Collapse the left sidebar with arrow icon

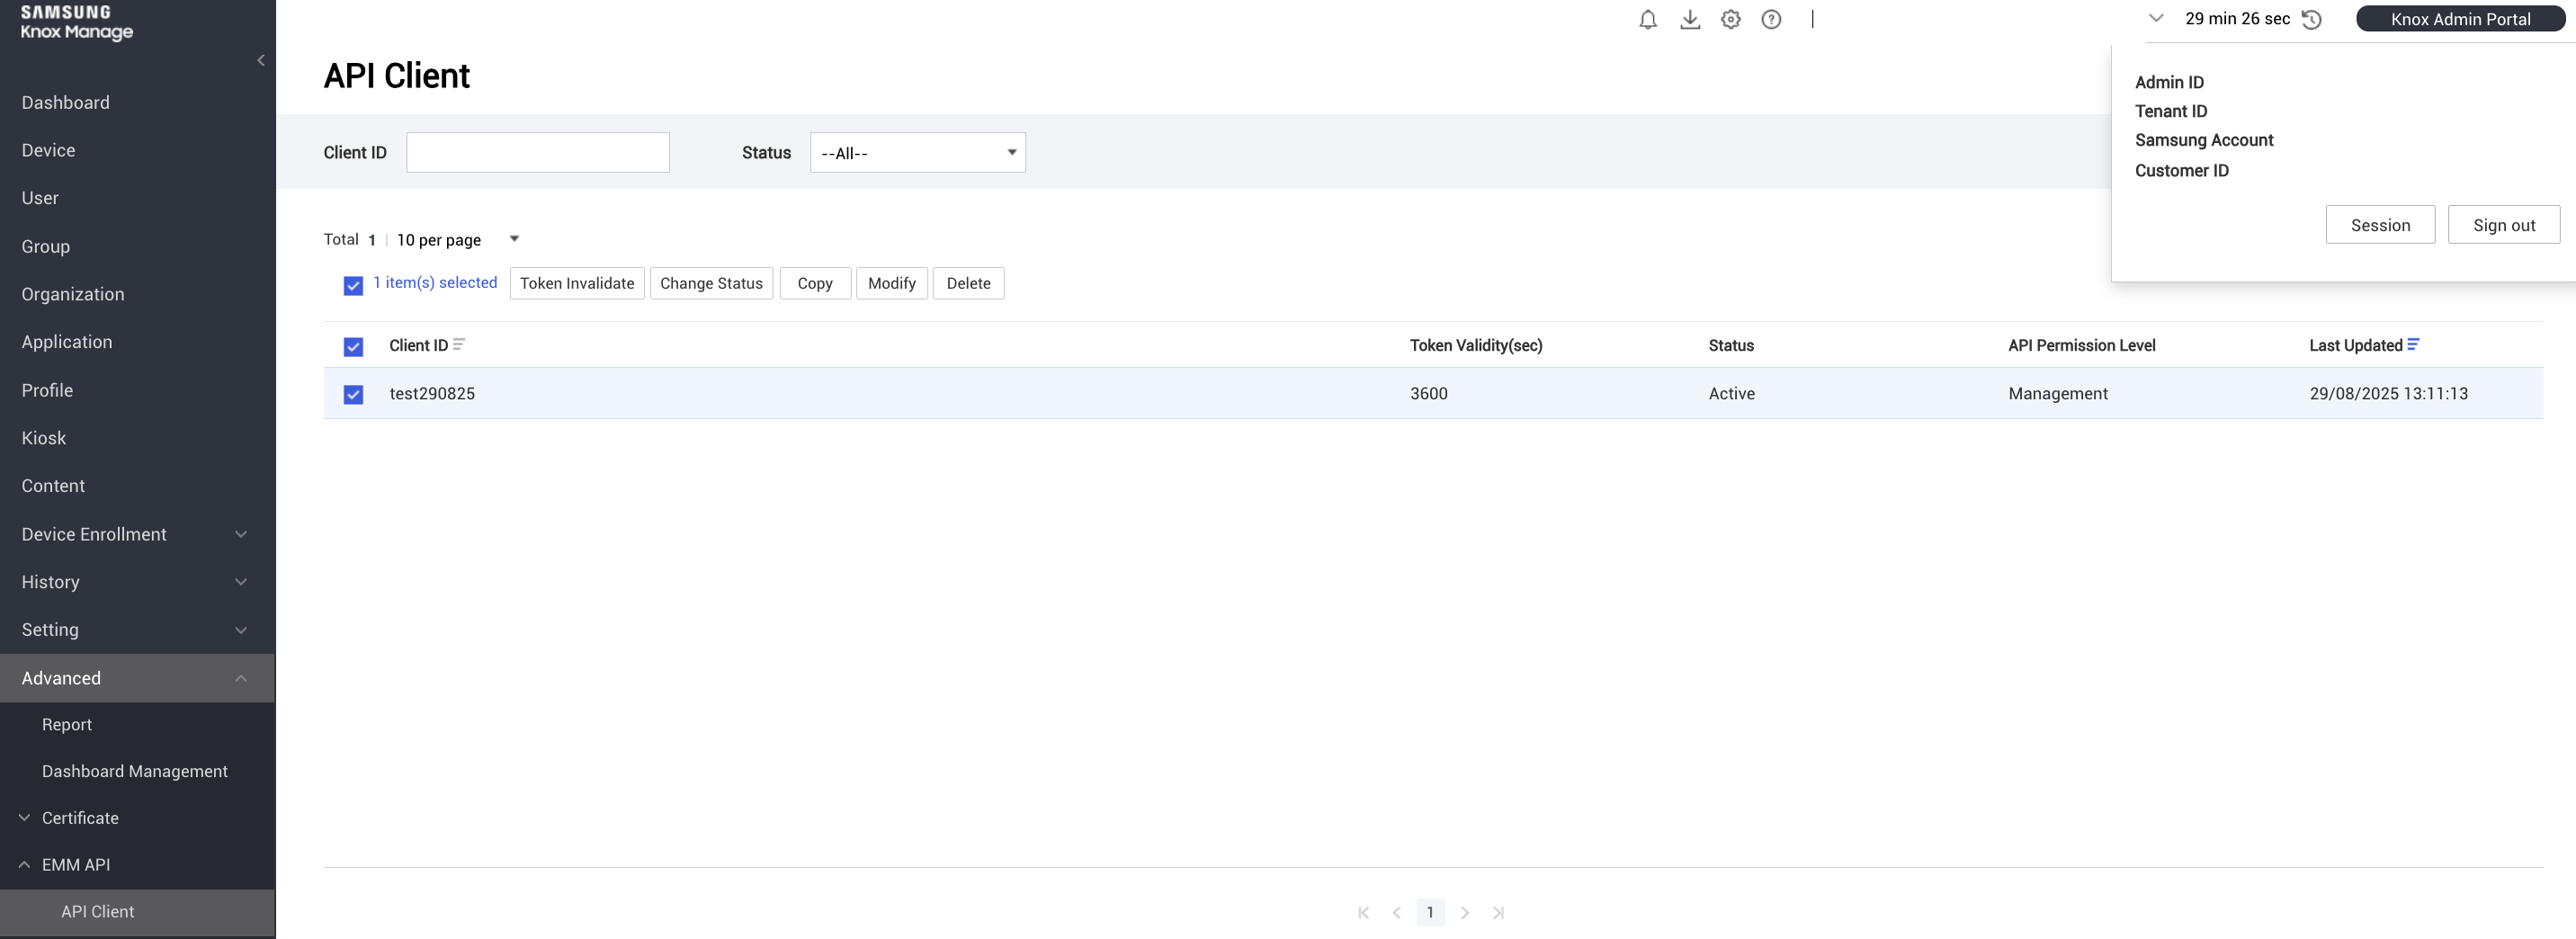(x=261, y=61)
